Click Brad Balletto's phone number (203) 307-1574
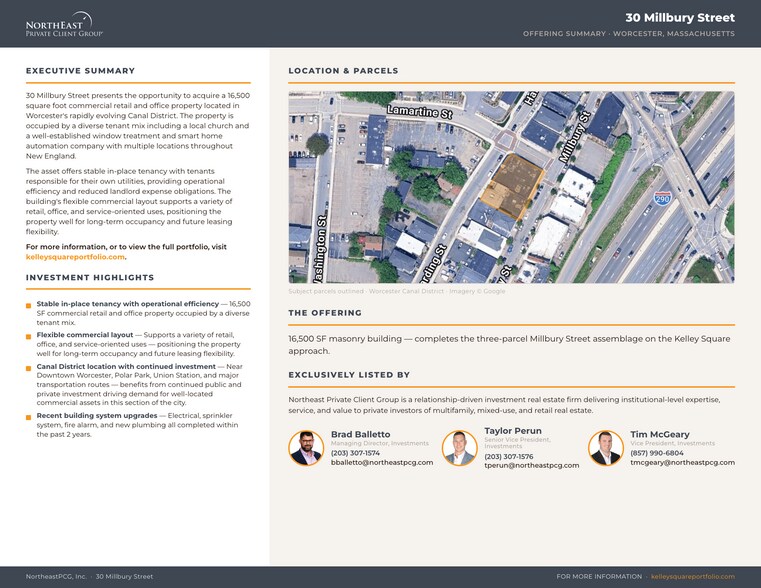This screenshot has width=761, height=588. tap(355, 453)
